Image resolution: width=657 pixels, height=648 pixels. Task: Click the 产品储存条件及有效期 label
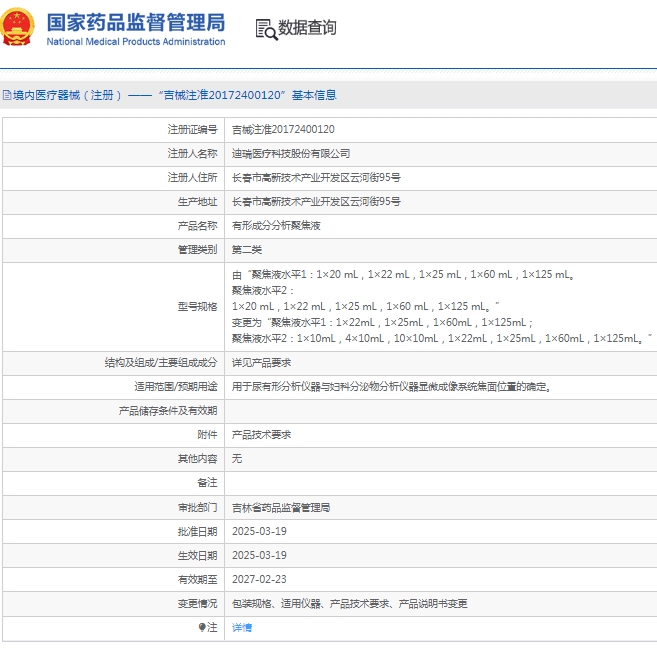click(168, 411)
